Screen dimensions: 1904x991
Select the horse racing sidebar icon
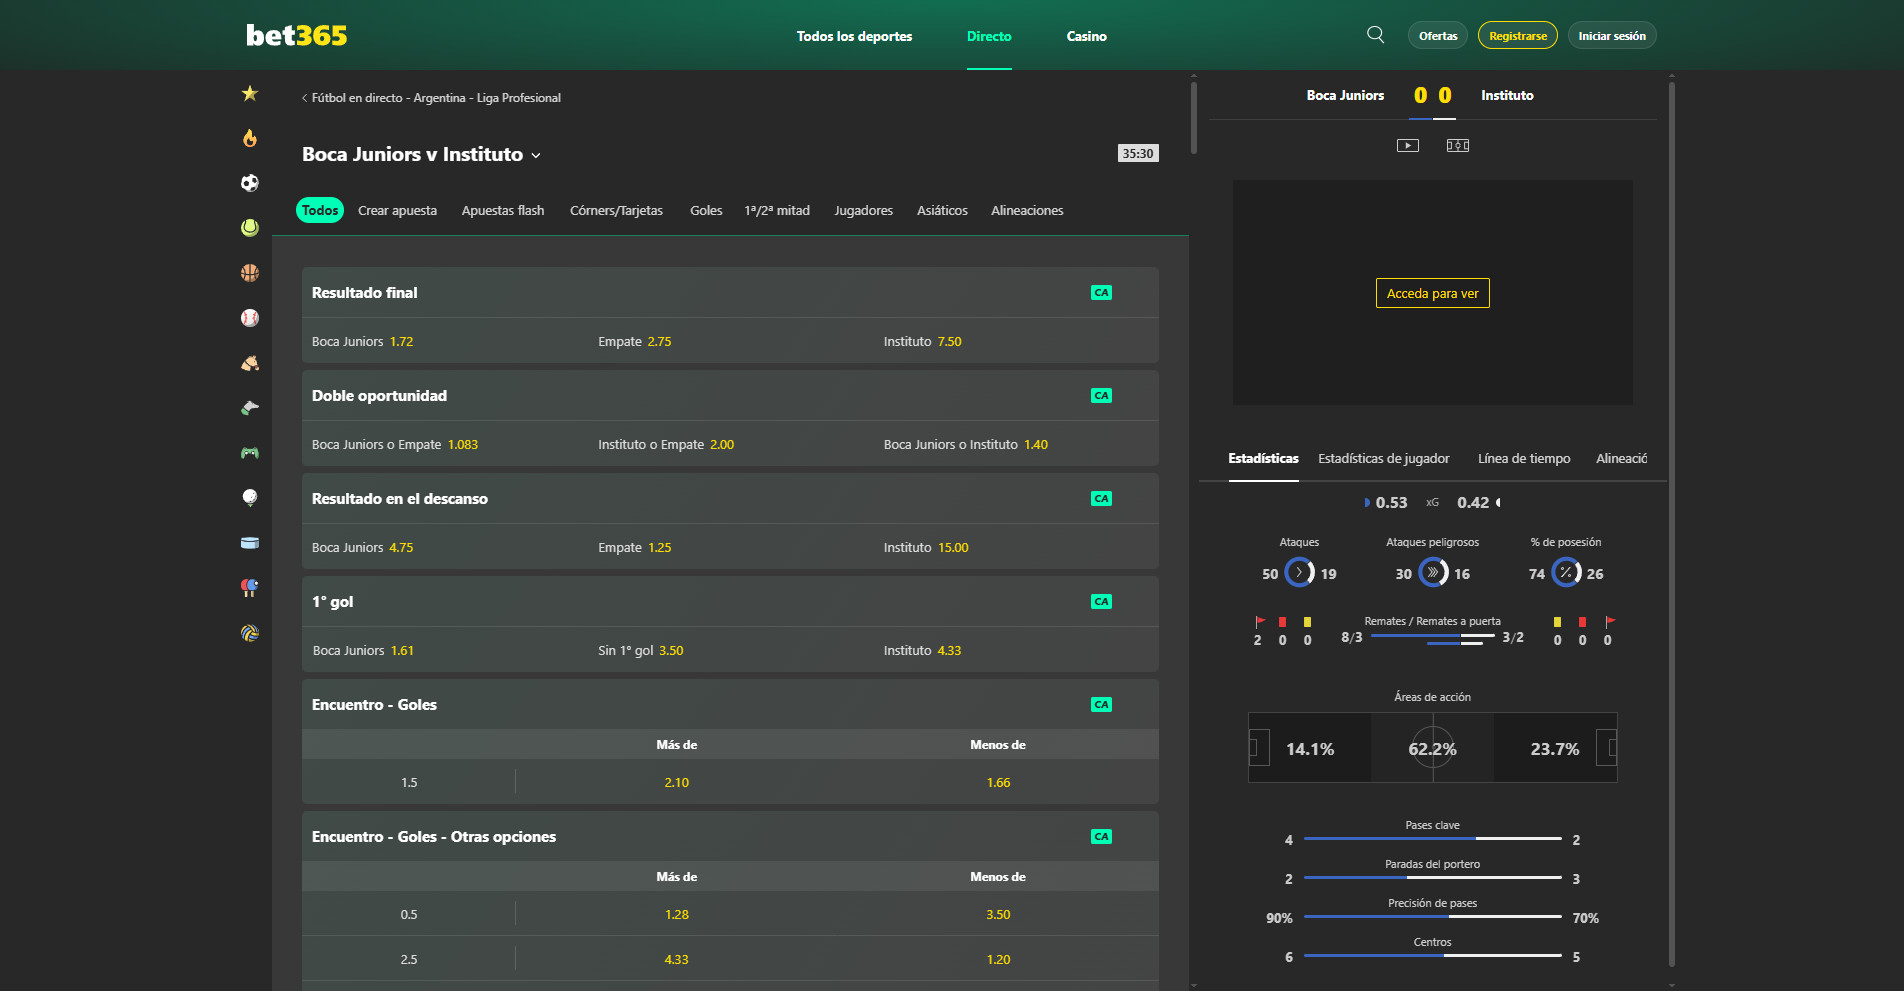[250, 363]
